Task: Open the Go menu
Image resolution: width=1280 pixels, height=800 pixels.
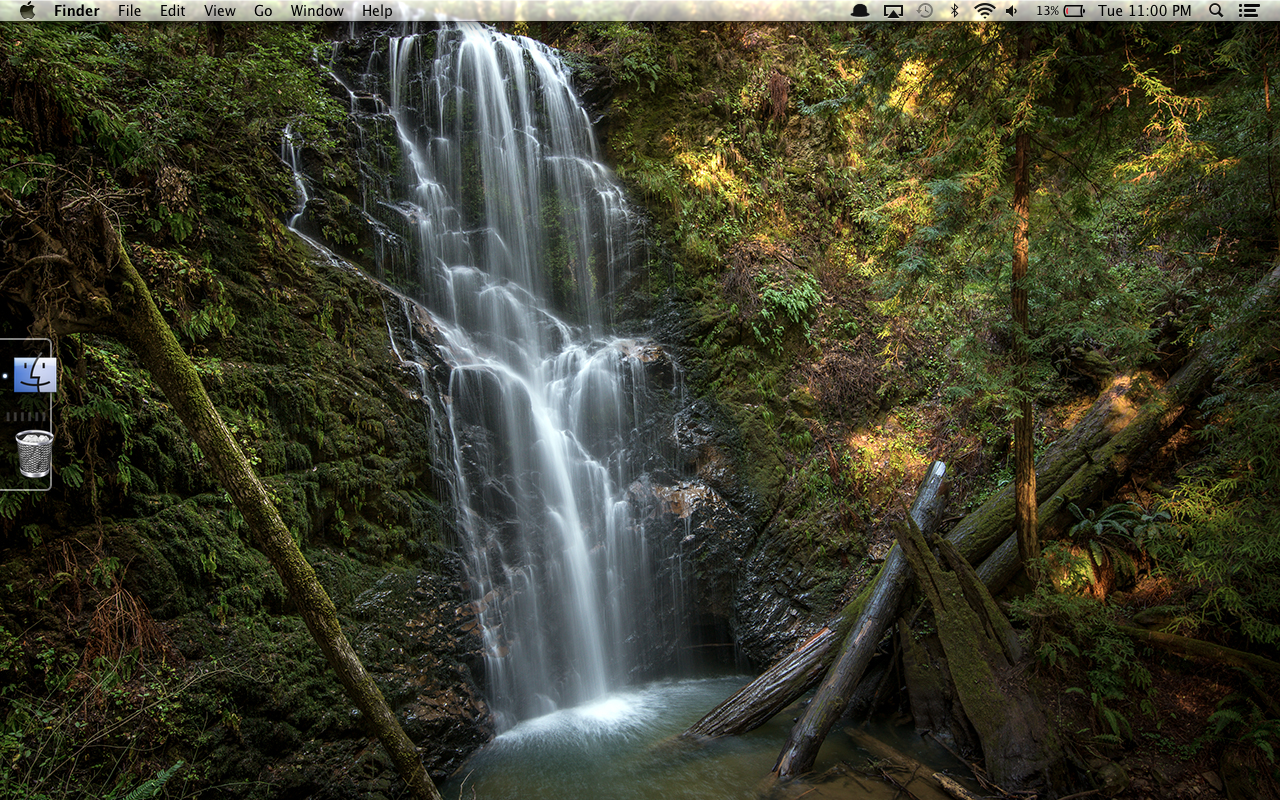Action: (263, 11)
